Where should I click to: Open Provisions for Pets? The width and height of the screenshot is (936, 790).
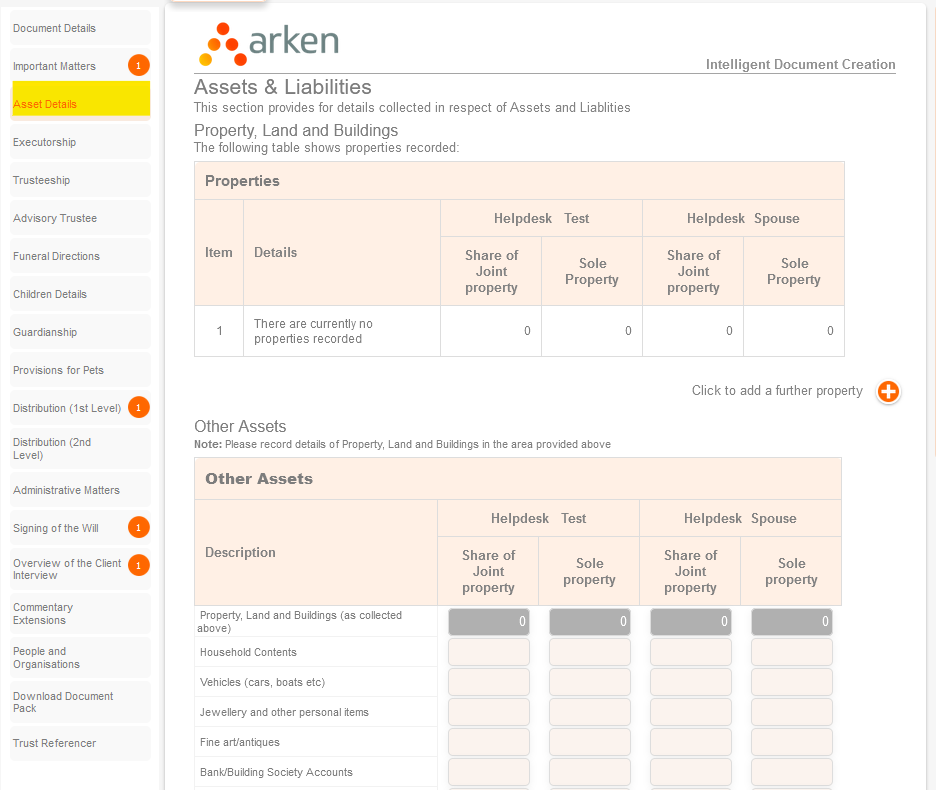[x=58, y=370]
